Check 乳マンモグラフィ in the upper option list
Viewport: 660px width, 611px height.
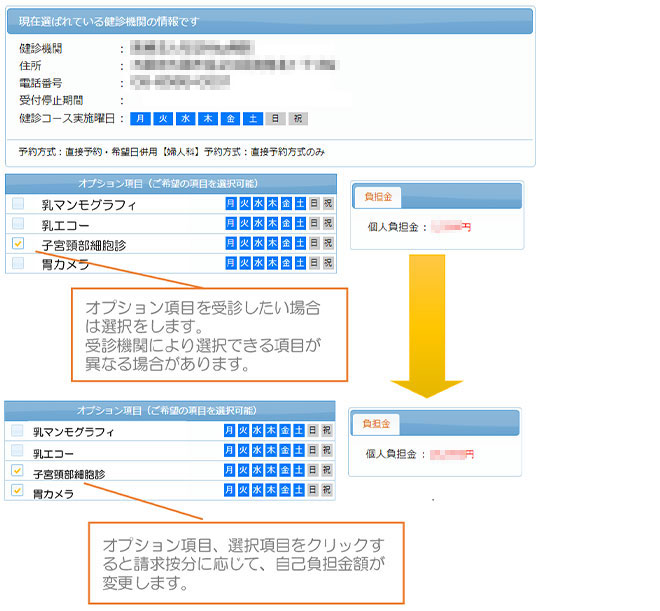(18, 204)
